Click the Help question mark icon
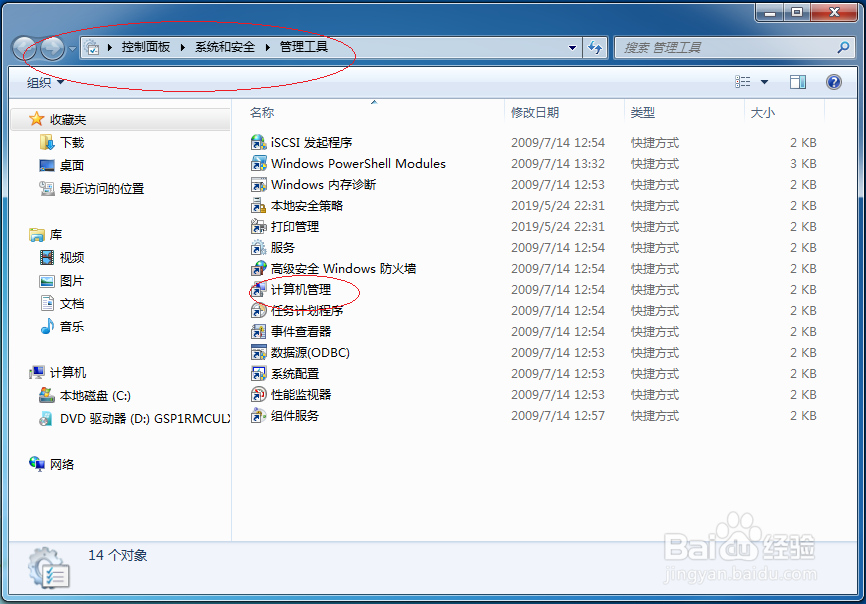The image size is (866, 604). [x=833, y=81]
